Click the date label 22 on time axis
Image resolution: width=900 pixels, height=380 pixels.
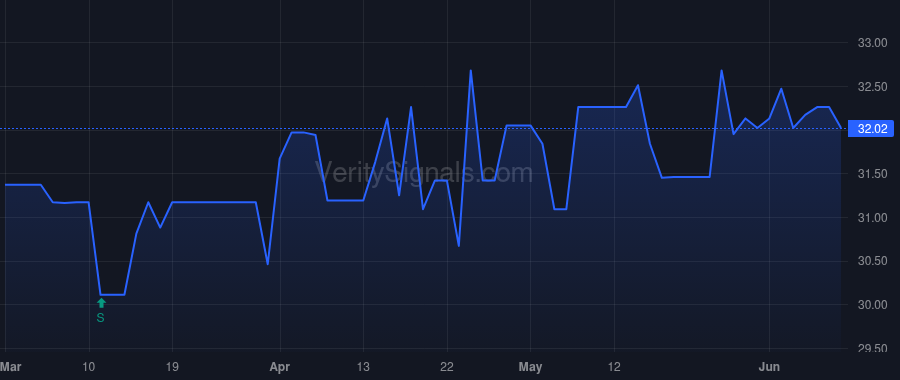point(447,367)
